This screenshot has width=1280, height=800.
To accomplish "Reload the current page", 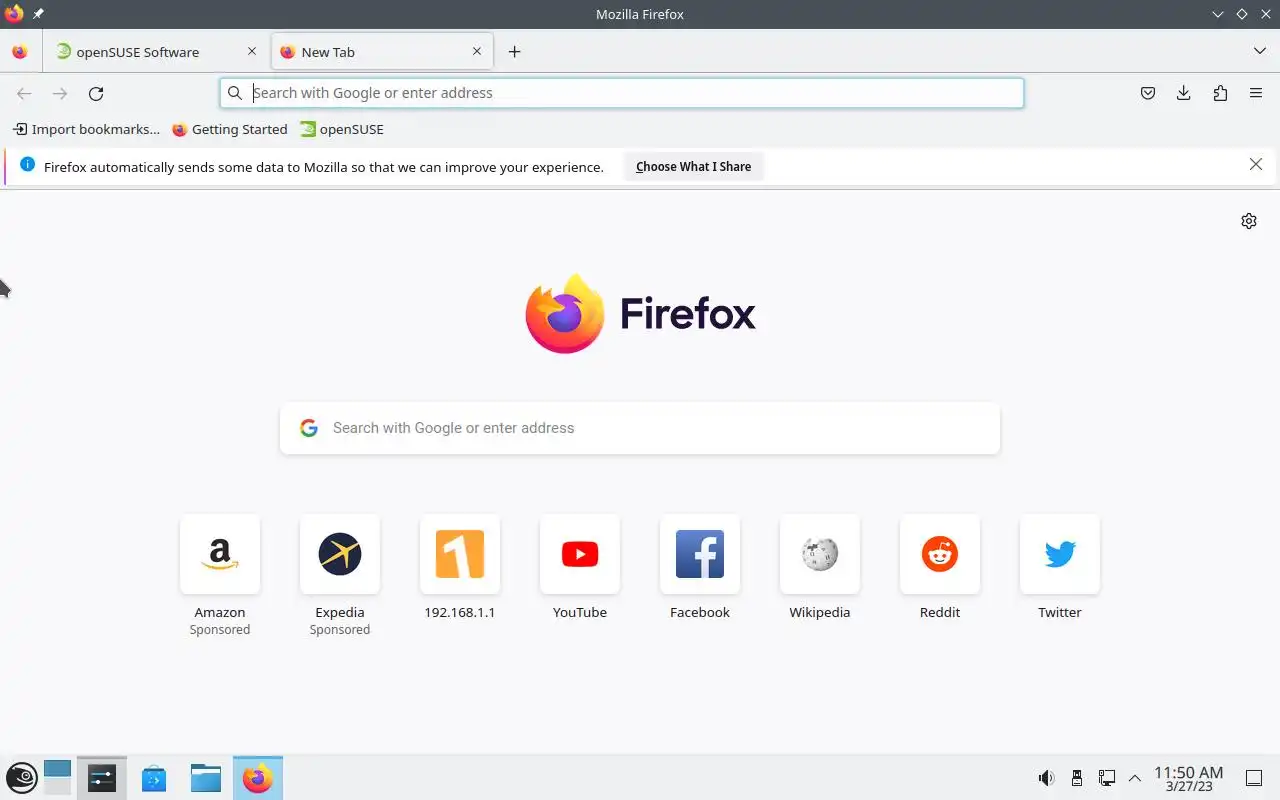I will (96, 93).
